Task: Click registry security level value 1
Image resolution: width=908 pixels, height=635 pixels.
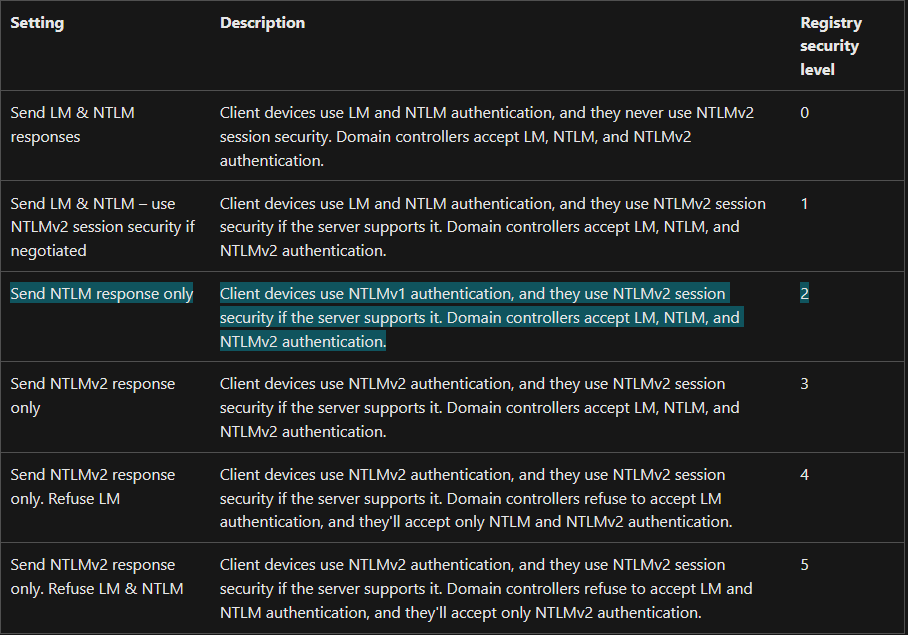Action: 804,204
